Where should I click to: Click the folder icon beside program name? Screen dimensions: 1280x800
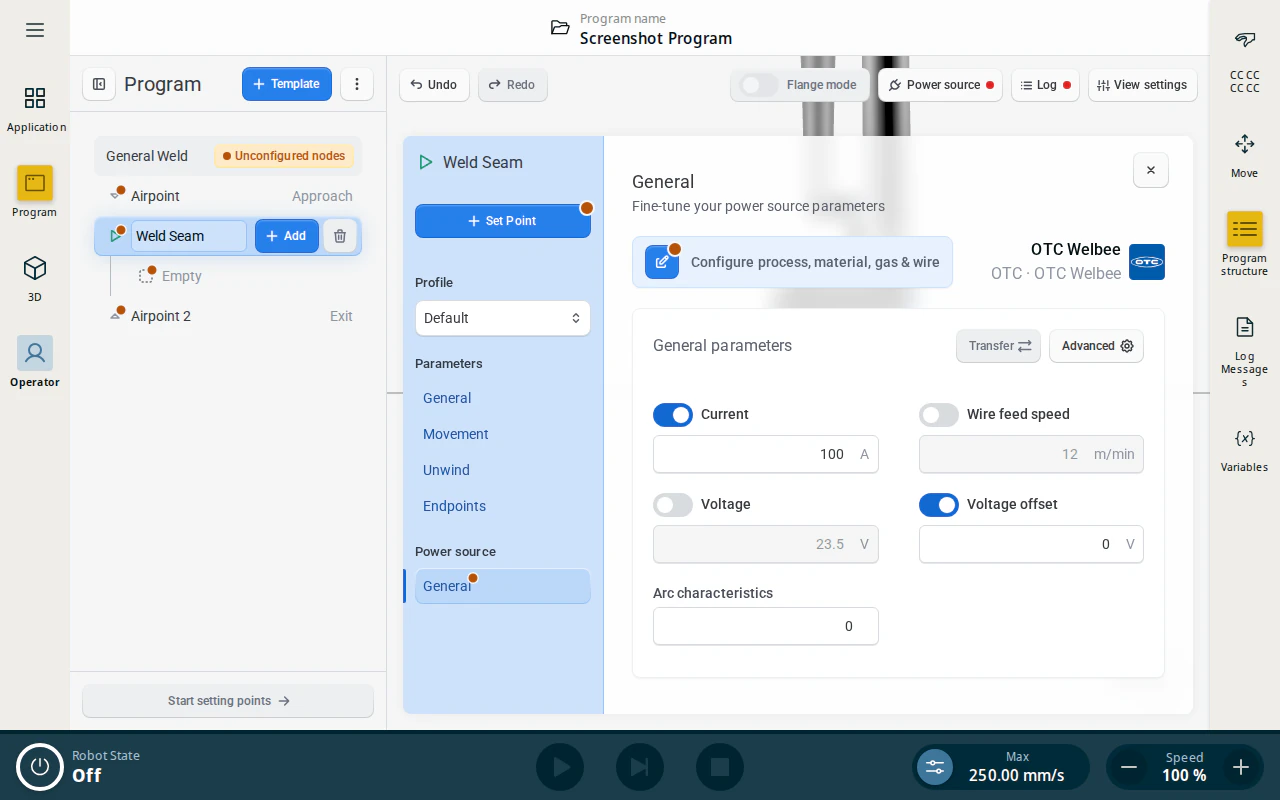point(560,28)
